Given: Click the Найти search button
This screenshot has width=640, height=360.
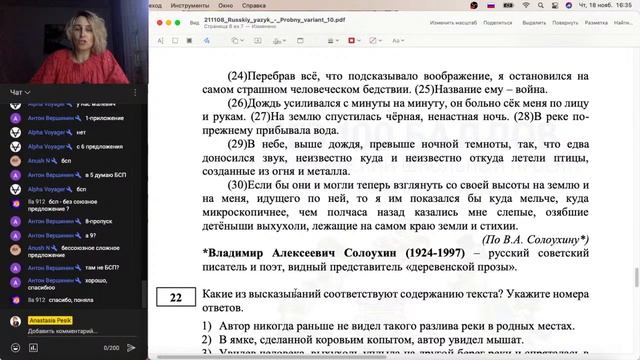Looking at the screenshot, I should click(623, 23).
